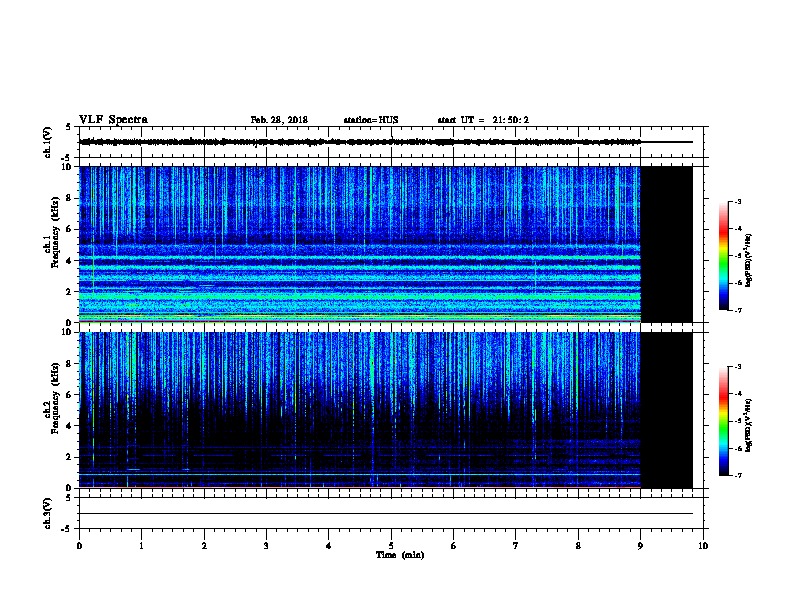The height and width of the screenshot is (612, 792).
Task: Select the date text "Feb. 28, 2018"
Action: (279, 120)
